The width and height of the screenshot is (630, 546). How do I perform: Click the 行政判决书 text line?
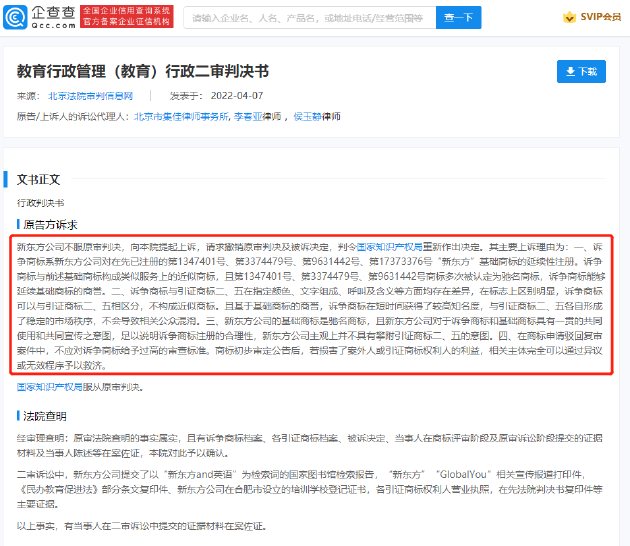point(40,203)
